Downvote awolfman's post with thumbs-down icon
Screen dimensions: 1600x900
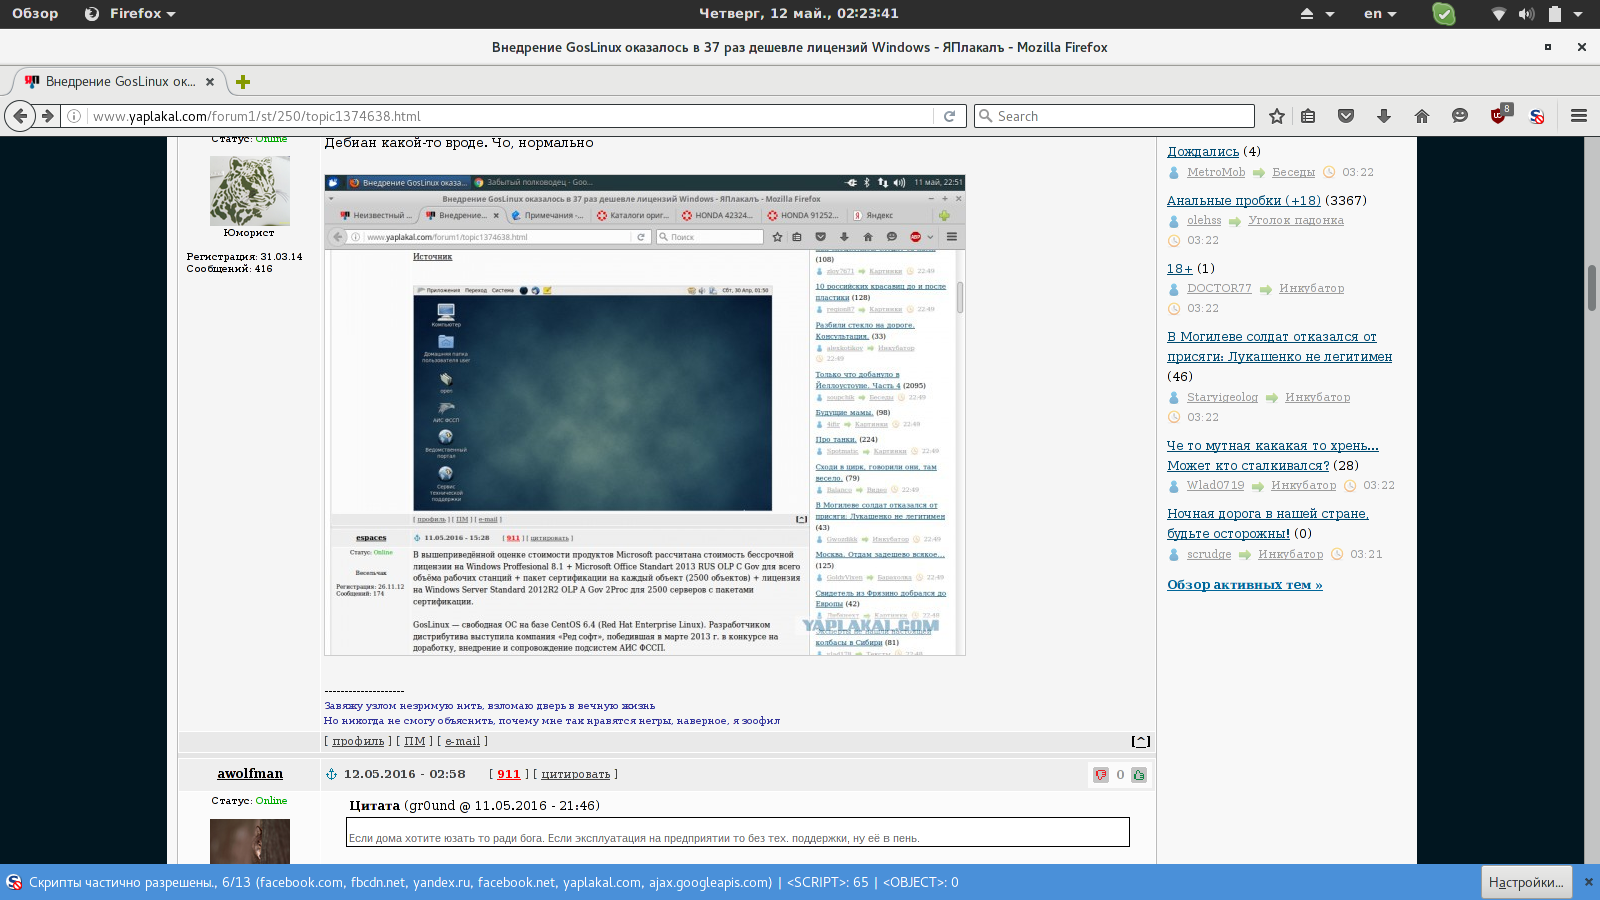pos(1101,774)
